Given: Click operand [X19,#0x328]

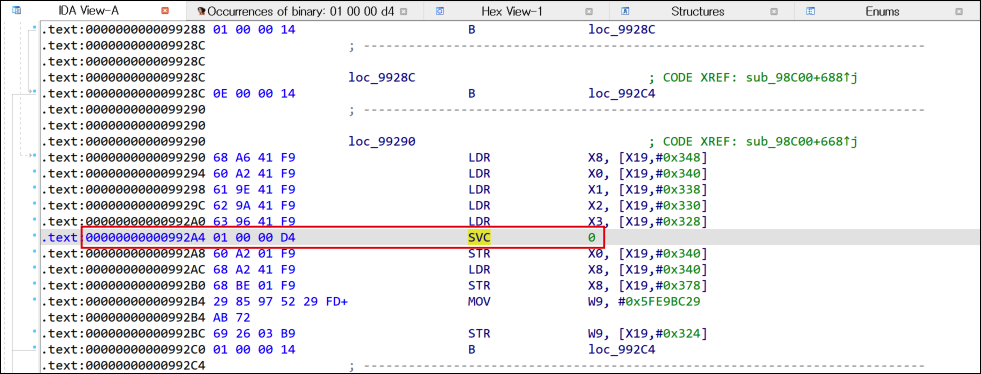Looking at the screenshot, I should (x=663, y=221).
